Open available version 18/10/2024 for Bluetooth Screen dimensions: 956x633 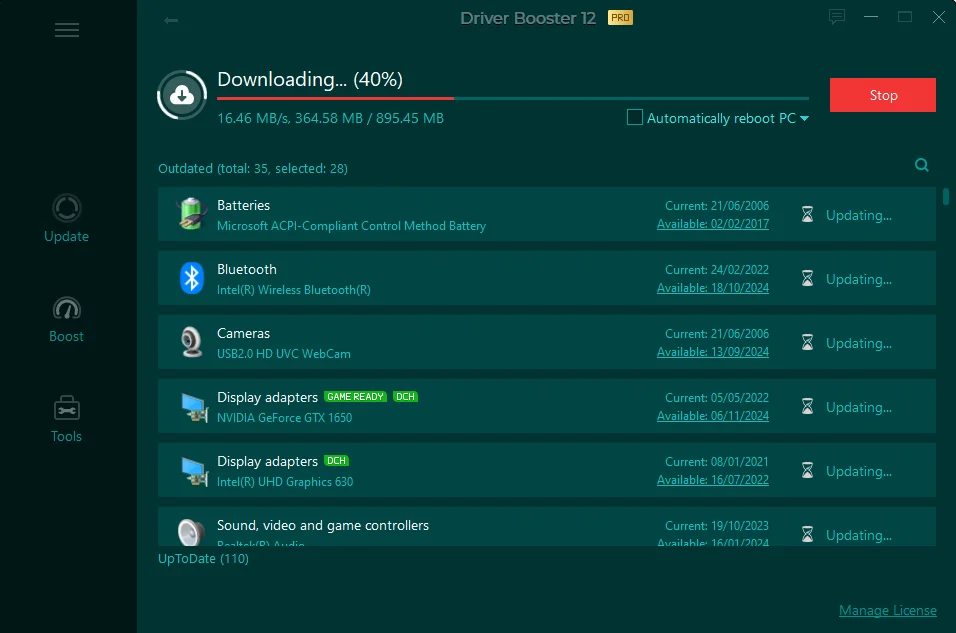pyautogui.click(x=712, y=288)
